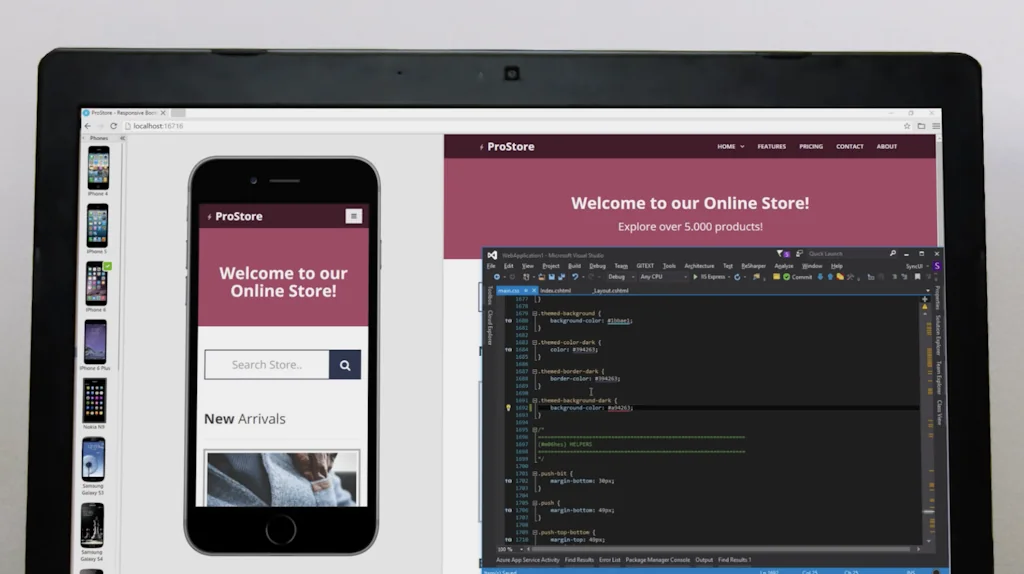
Task: Open CONTACT page in ProStore navbar
Action: click(x=850, y=146)
